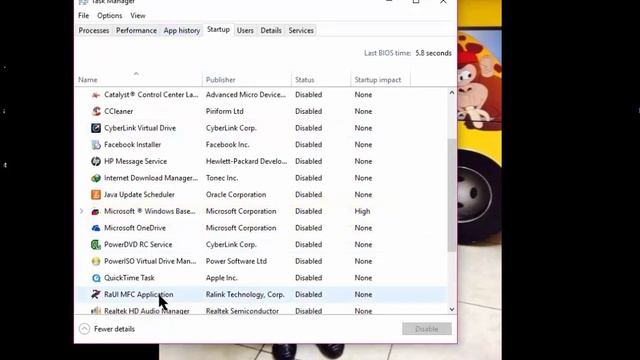Click the Microsoft OneDrive cloud icon
This screenshot has height=360, width=640.
96,228
